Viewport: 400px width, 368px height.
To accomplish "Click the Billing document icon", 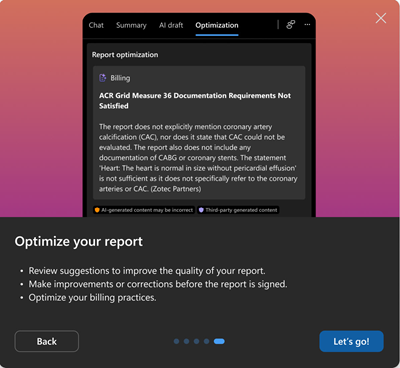I will (103, 78).
